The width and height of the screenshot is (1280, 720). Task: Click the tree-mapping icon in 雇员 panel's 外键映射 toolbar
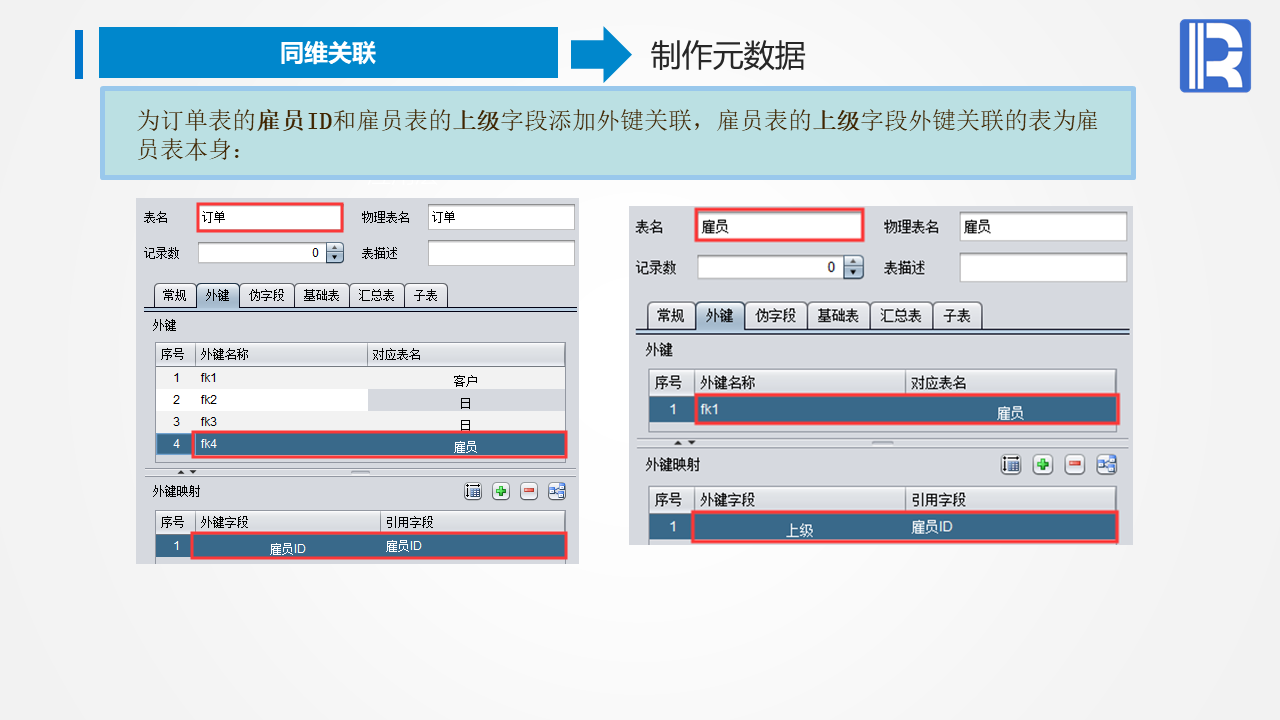(x=1107, y=464)
